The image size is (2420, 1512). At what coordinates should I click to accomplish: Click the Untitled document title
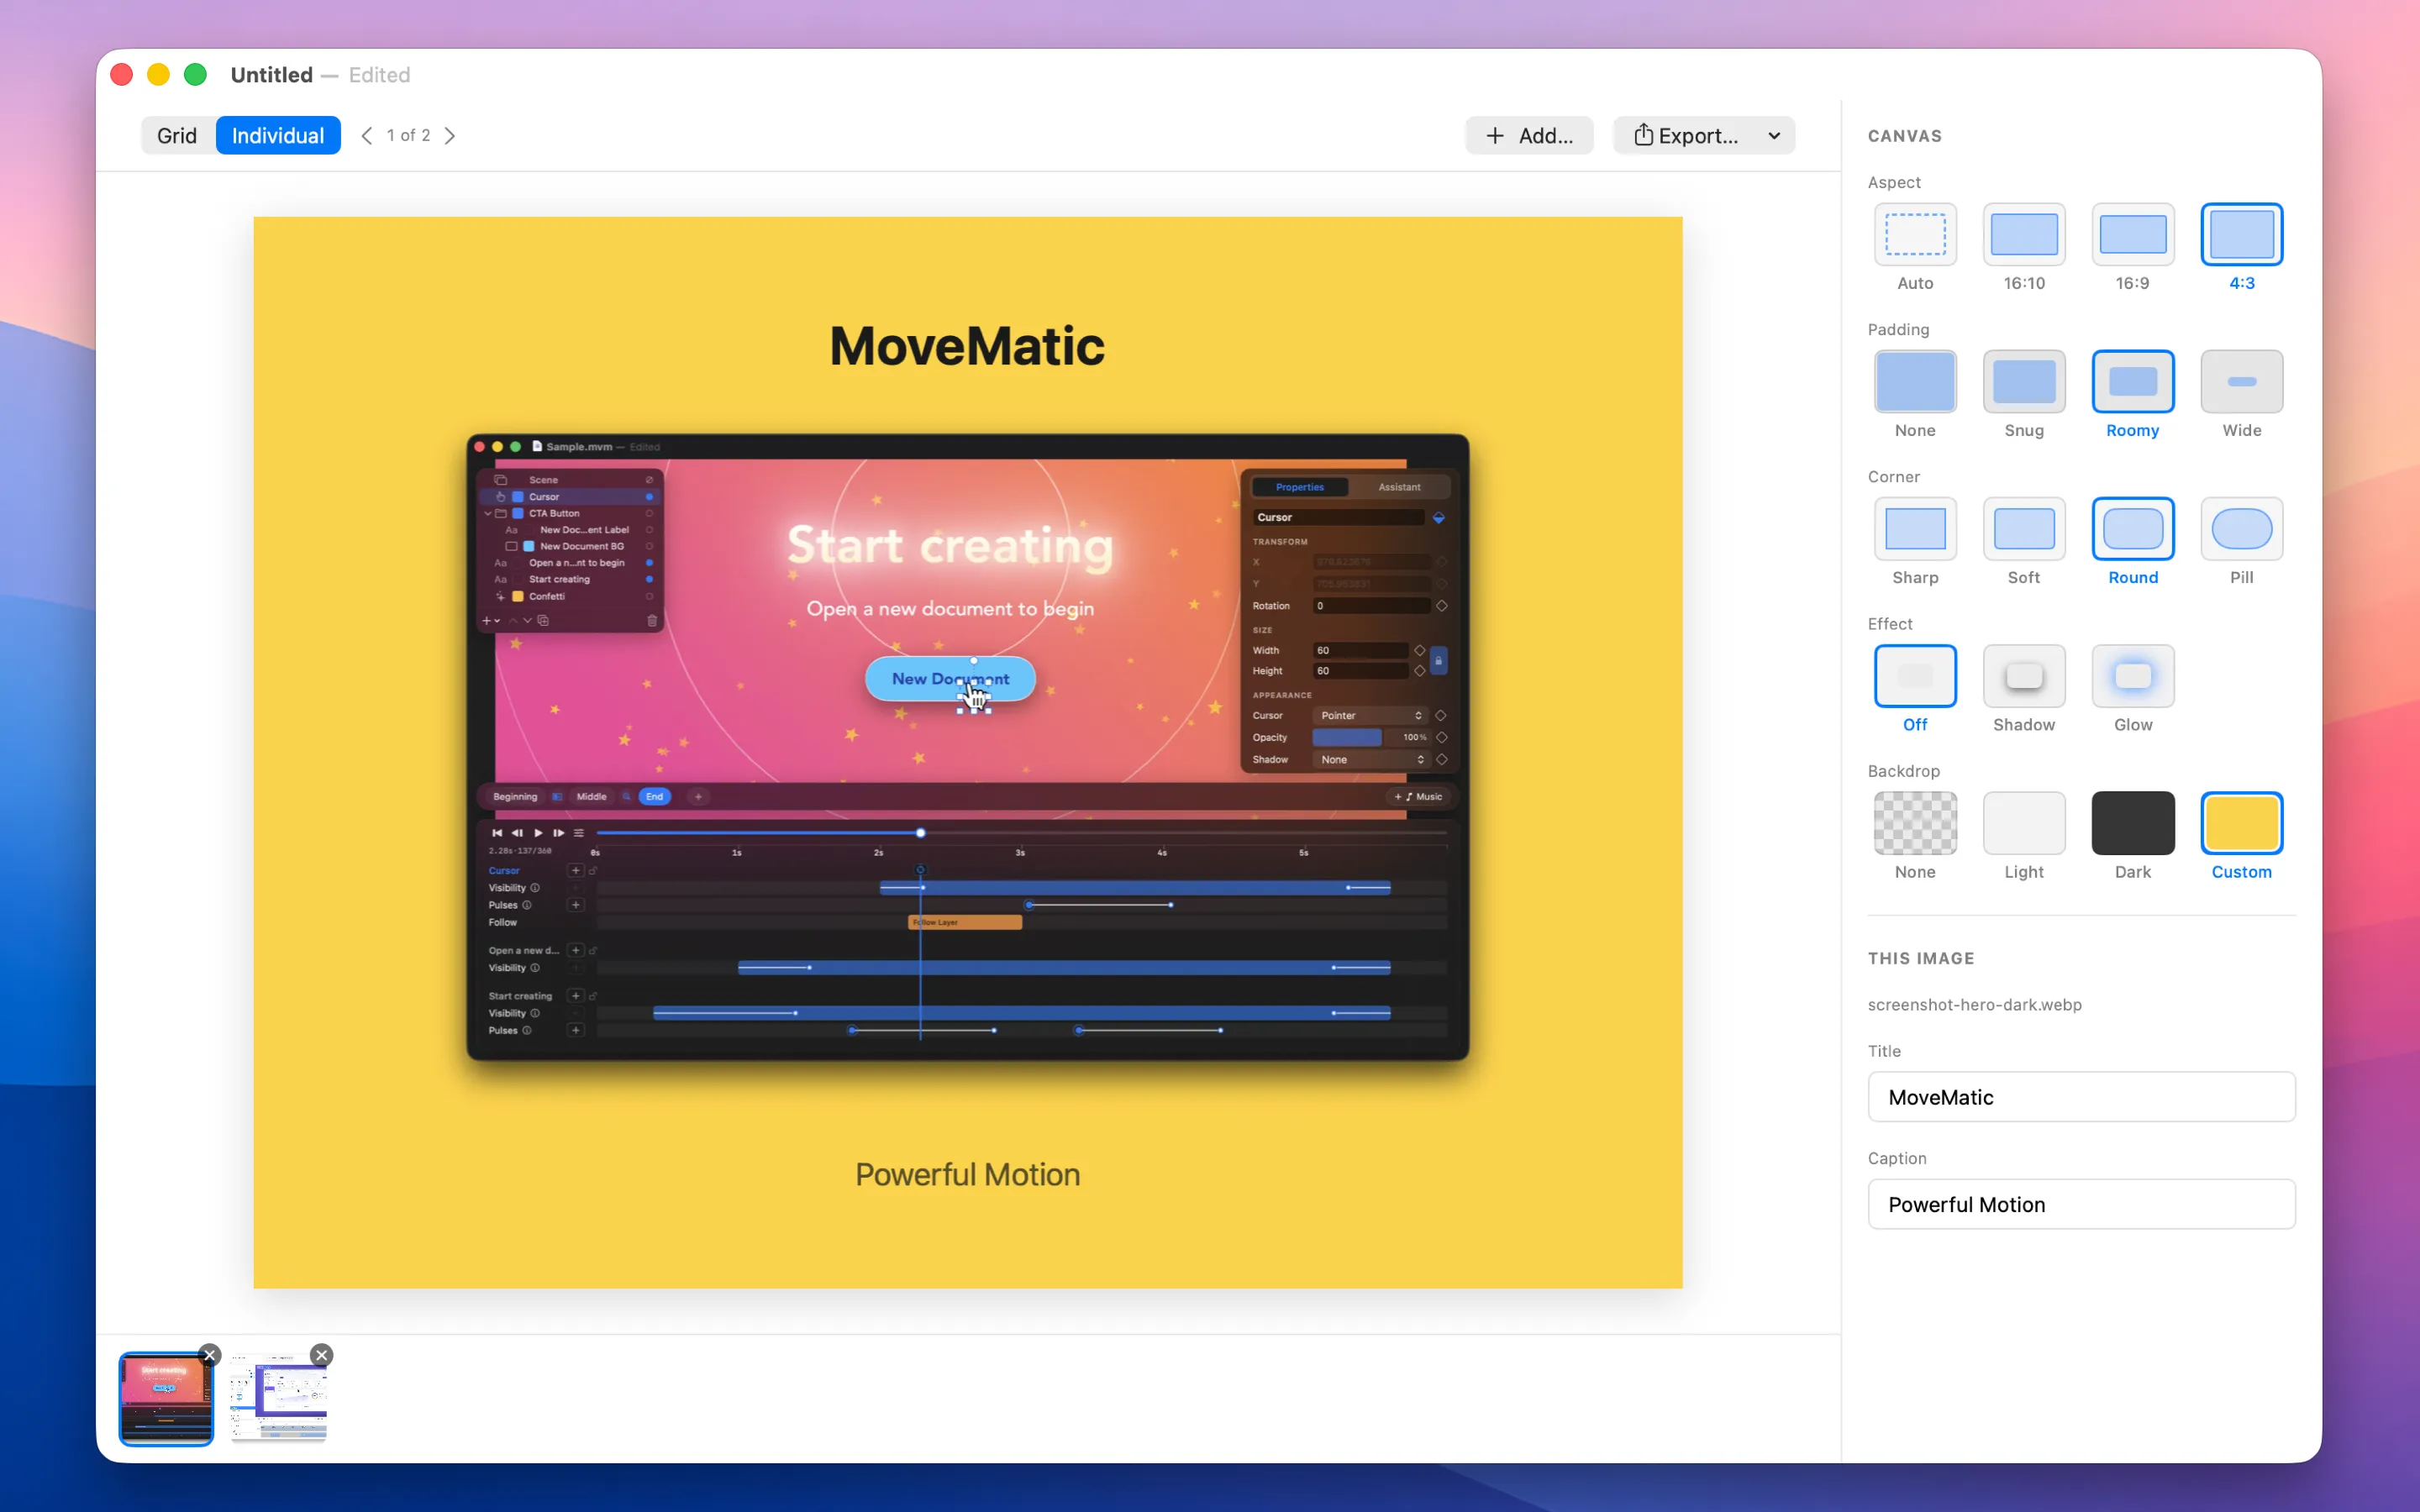[272, 75]
